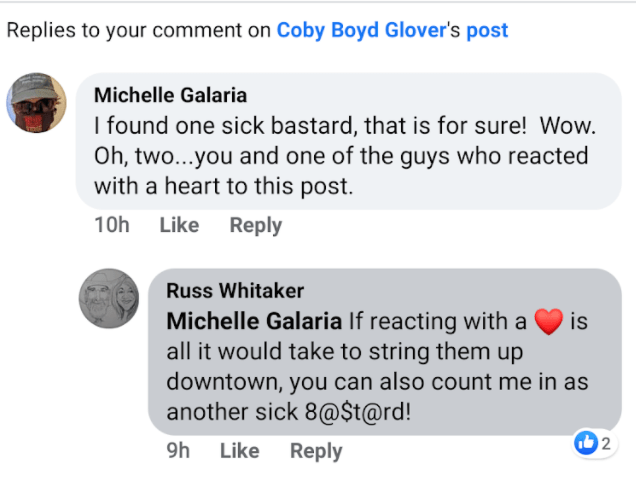Click the red heart emoji in Russ's reply

point(547,322)
